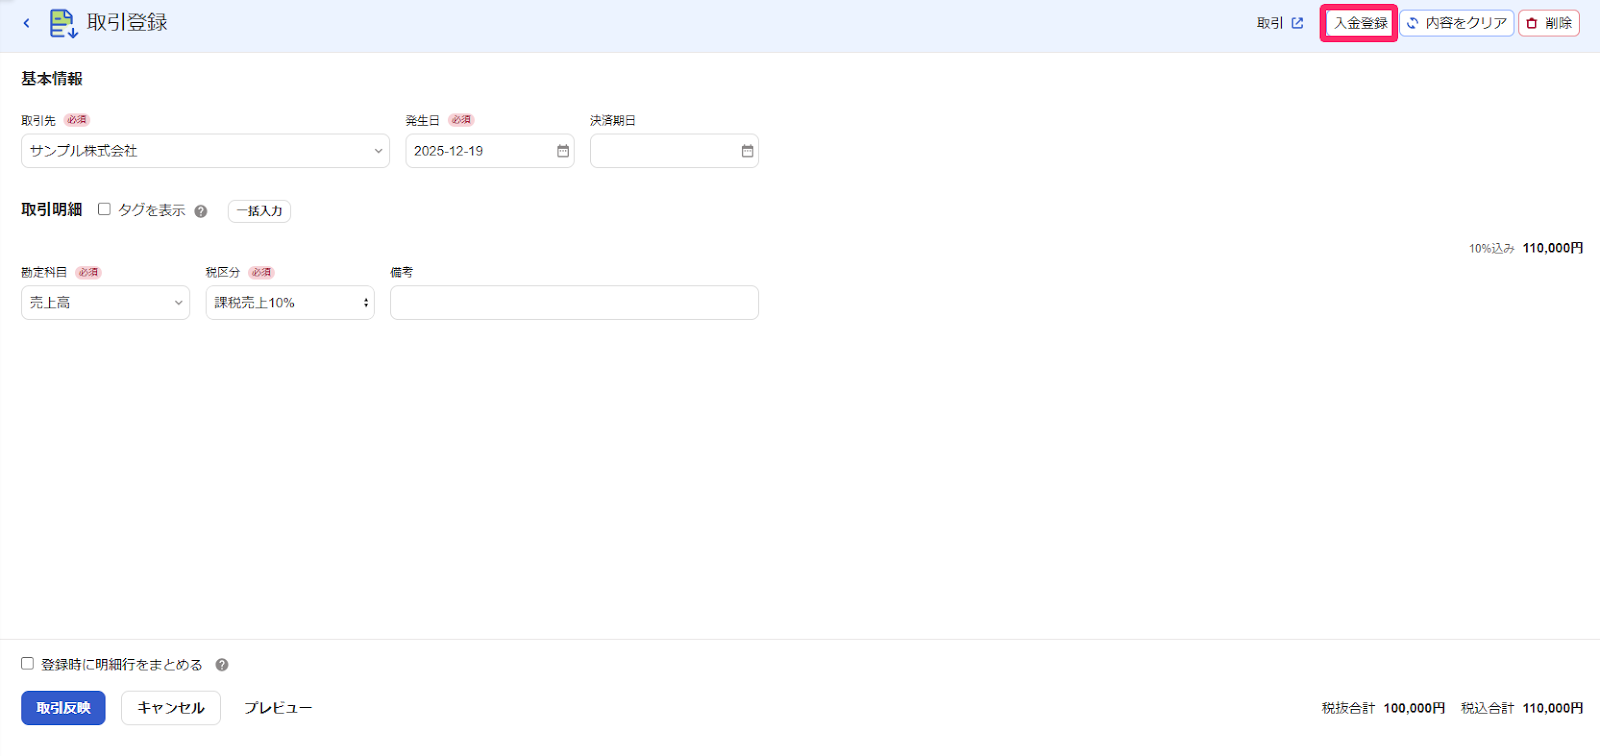
Task: Open the 税区分 課税売上10% selector
Action: [x=290, y=303]
